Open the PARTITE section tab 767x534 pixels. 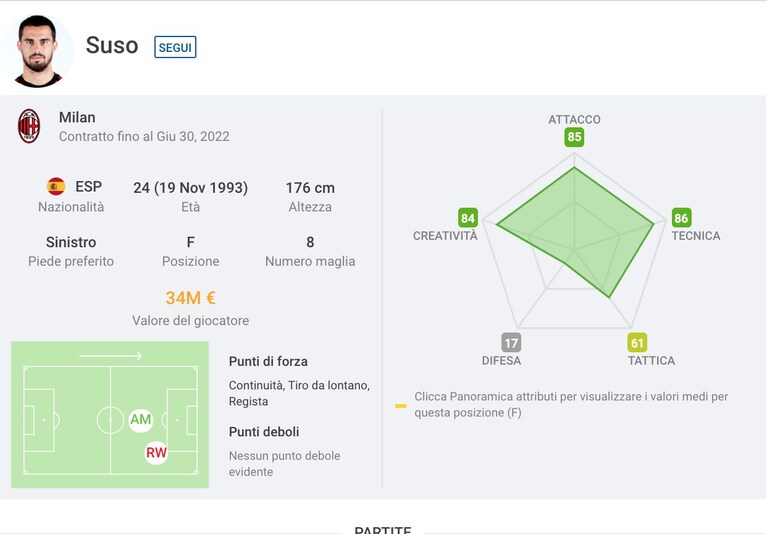point(383,529)
